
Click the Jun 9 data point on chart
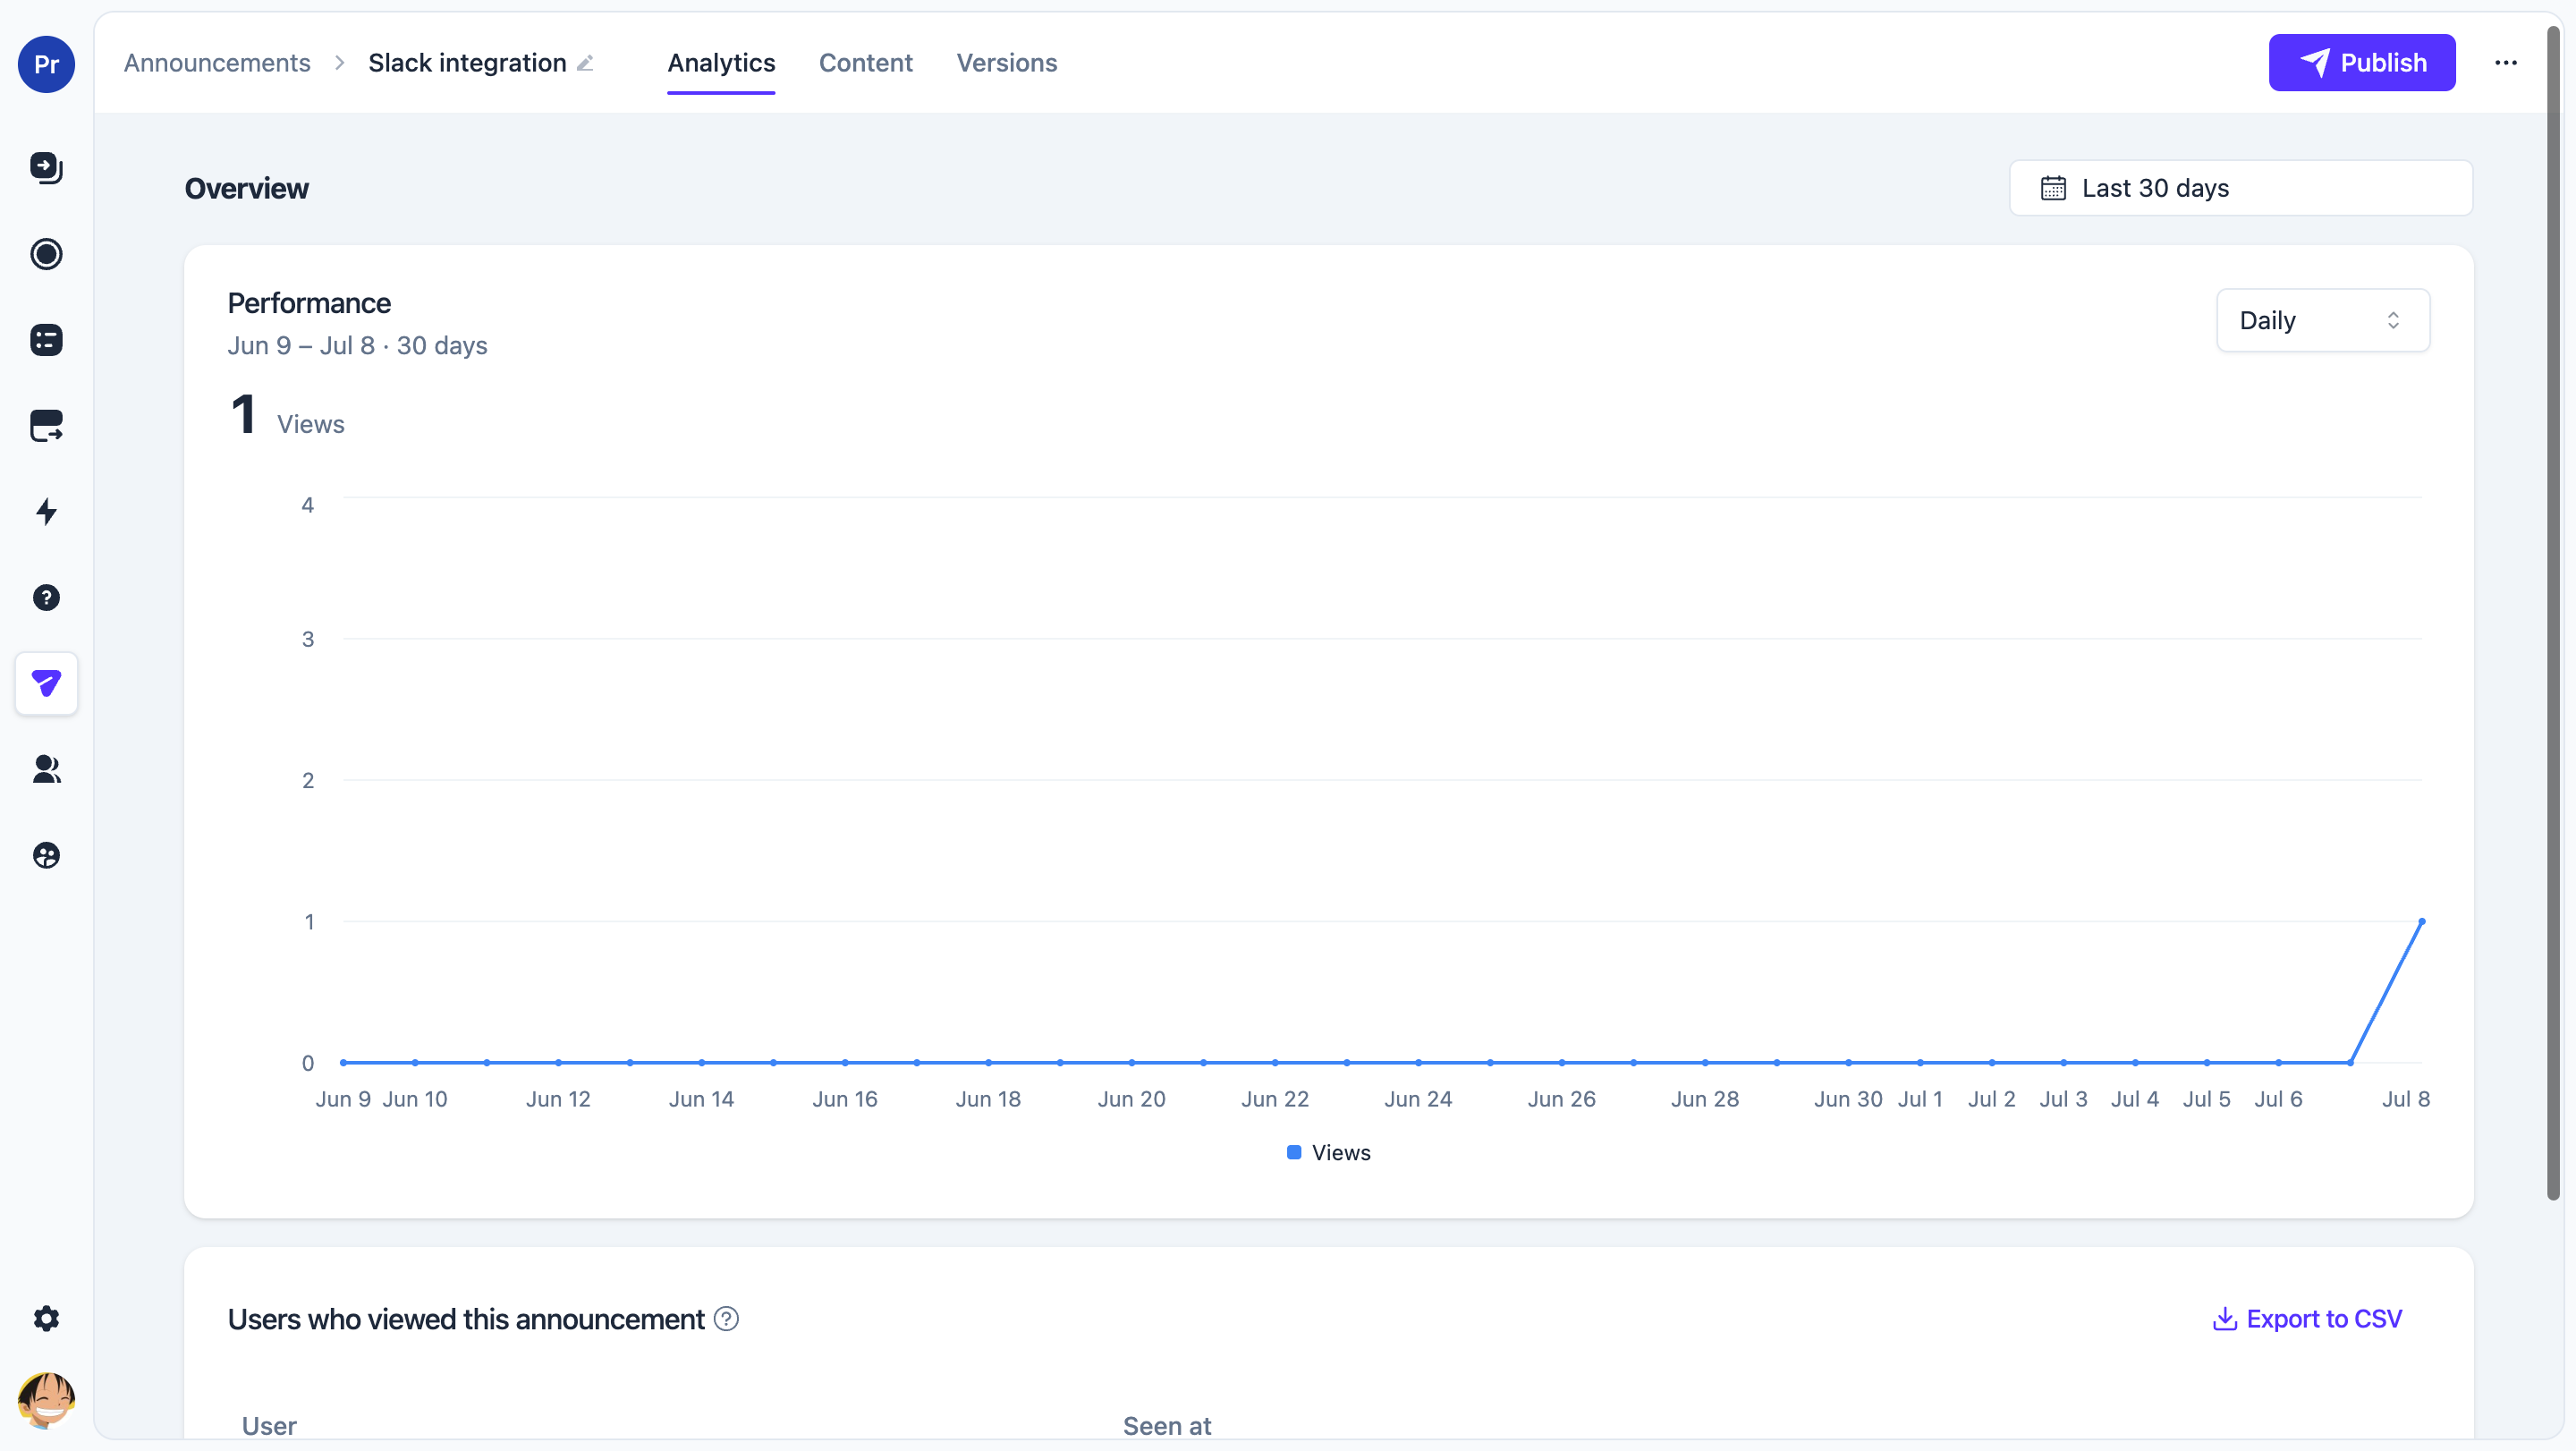click(x=343, y=1062)
